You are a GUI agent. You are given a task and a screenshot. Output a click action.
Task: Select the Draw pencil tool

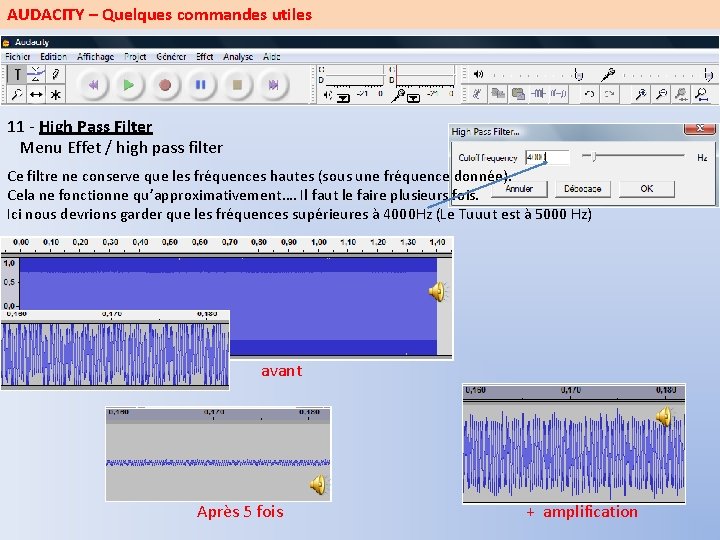pyautogui.click(x=56, y=74)
